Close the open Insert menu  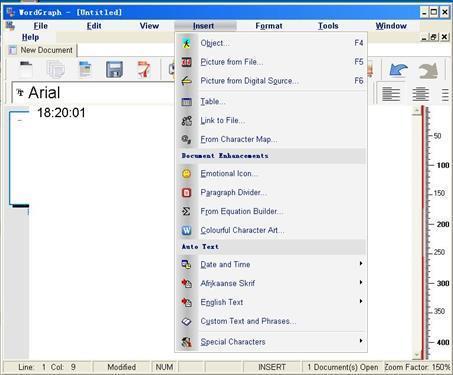coord(204,26)
